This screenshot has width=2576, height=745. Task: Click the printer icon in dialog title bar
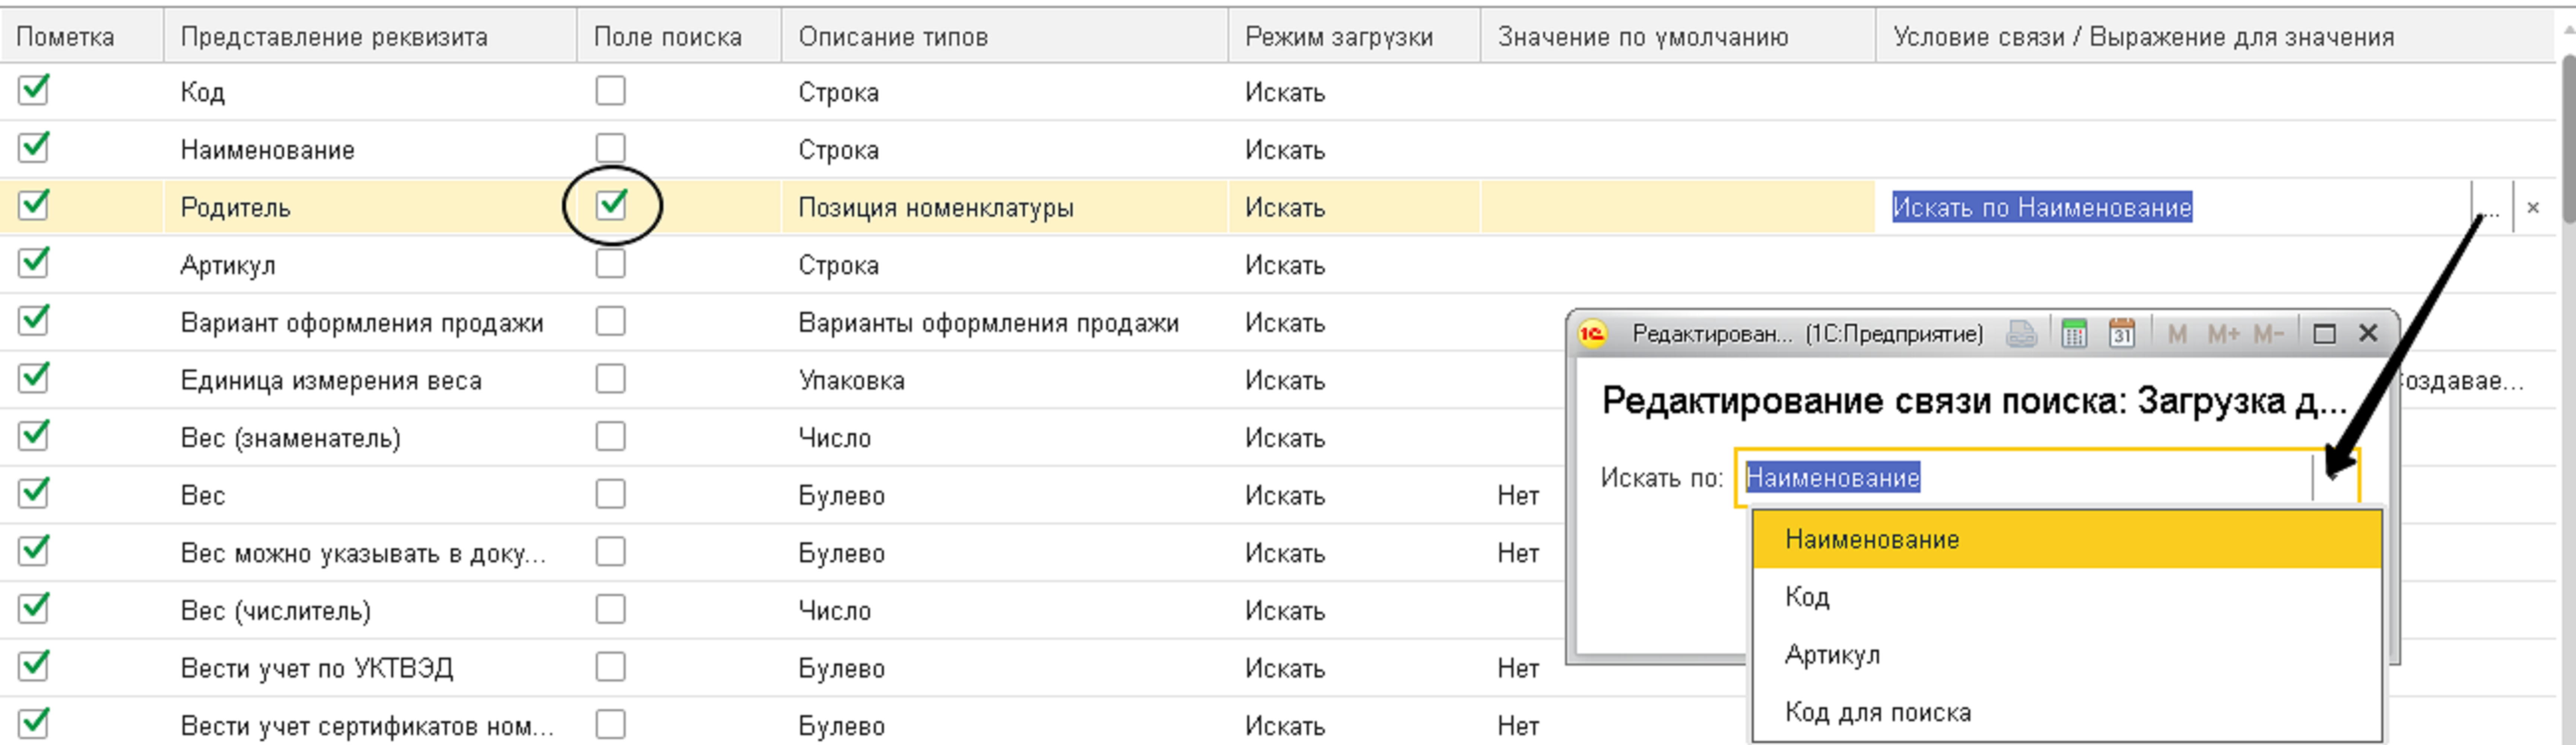coord(2021,334)
